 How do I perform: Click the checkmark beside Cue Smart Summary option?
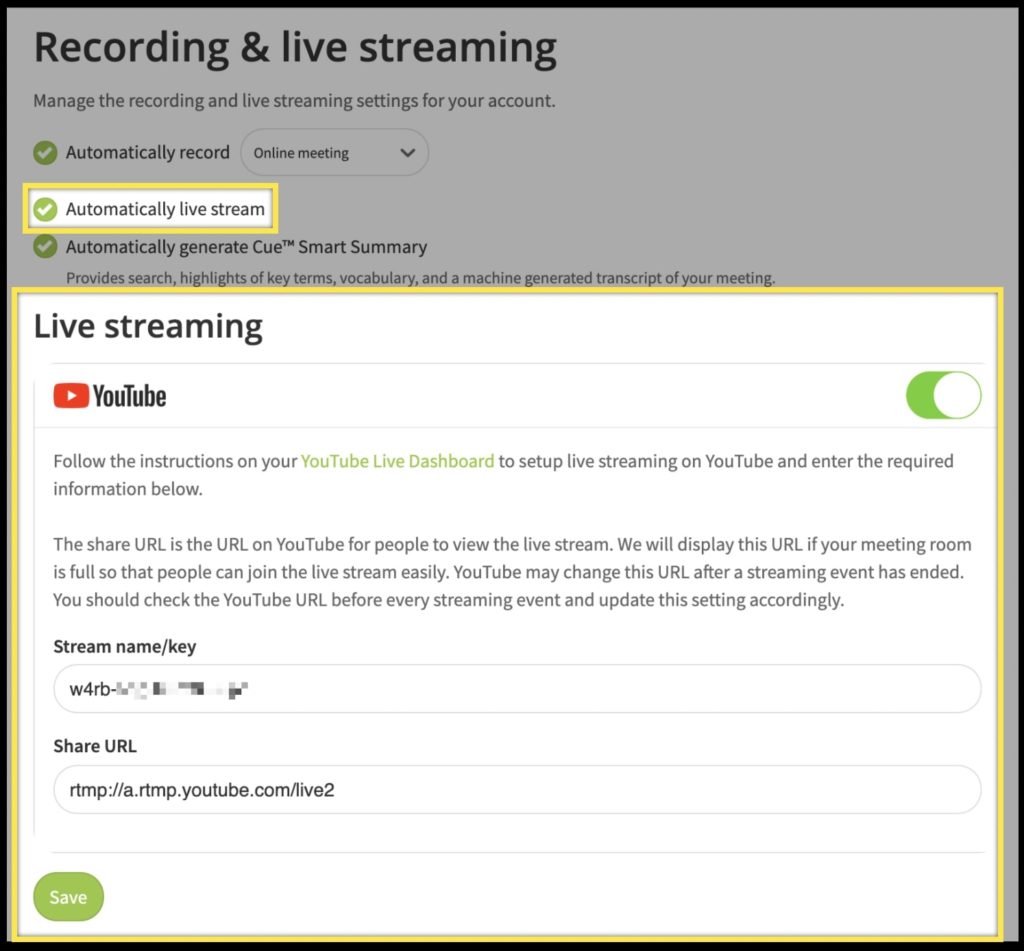[44, 247]
